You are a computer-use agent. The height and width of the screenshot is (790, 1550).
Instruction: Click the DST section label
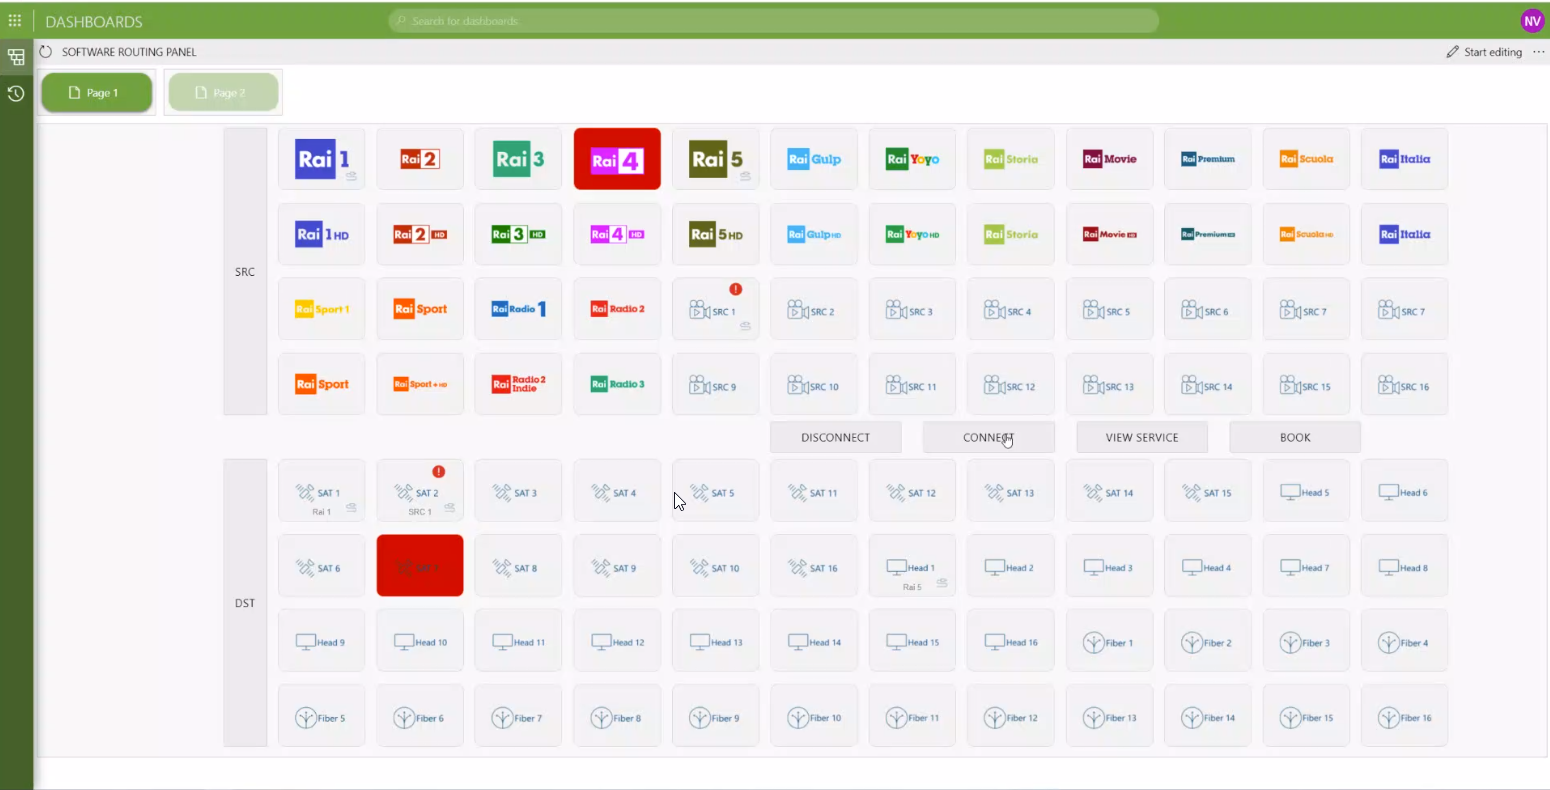click(245, 603)
